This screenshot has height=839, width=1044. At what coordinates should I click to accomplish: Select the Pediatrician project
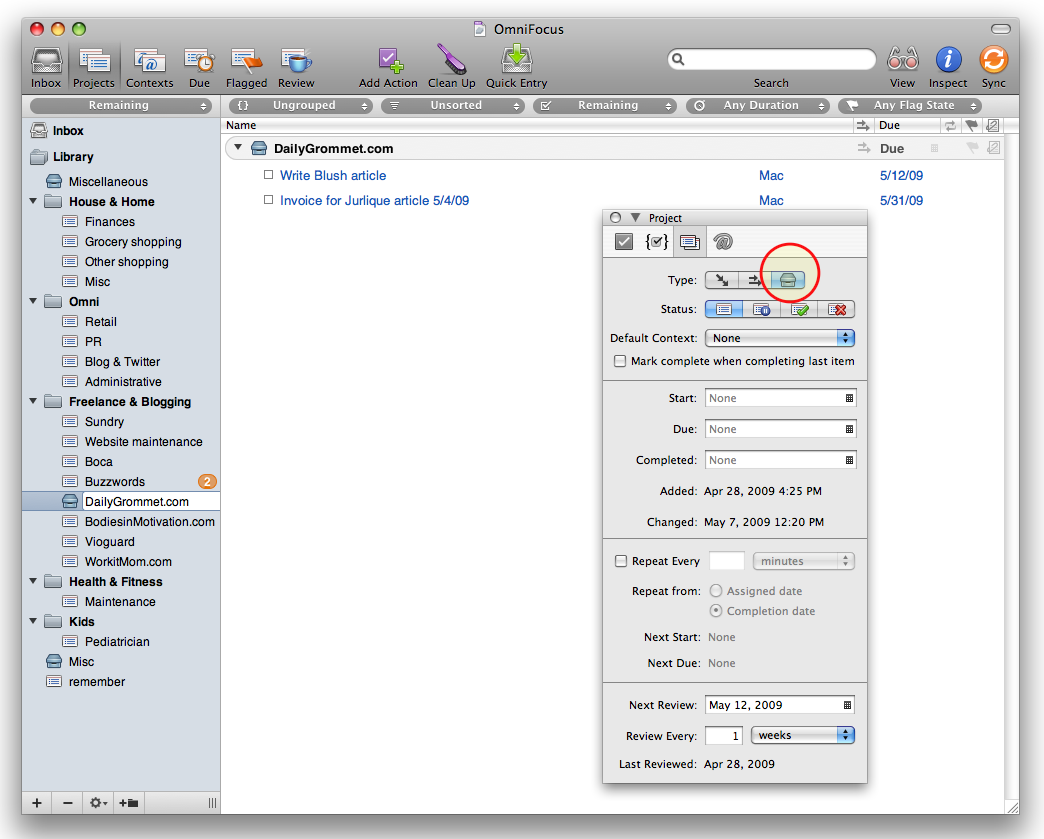click(x=117, y=641)
